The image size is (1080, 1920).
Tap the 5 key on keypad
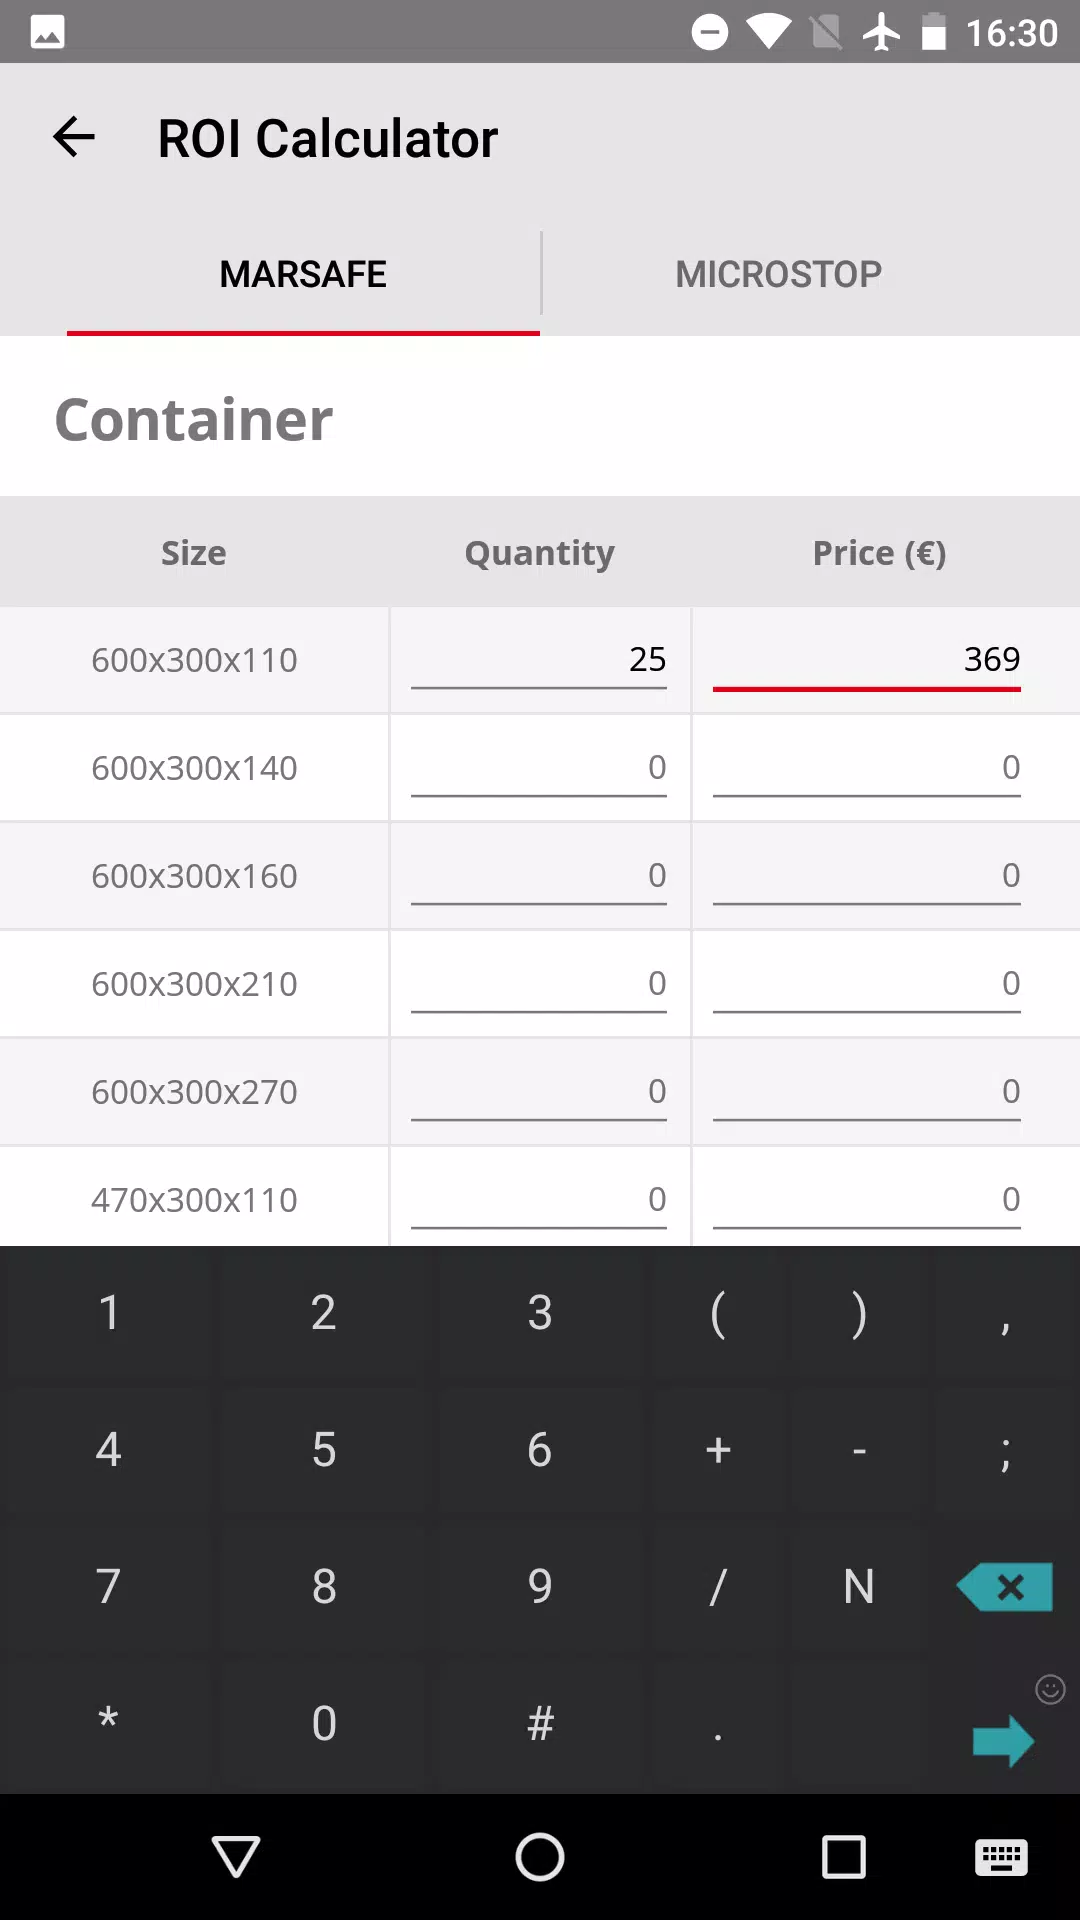point(324,1450)
